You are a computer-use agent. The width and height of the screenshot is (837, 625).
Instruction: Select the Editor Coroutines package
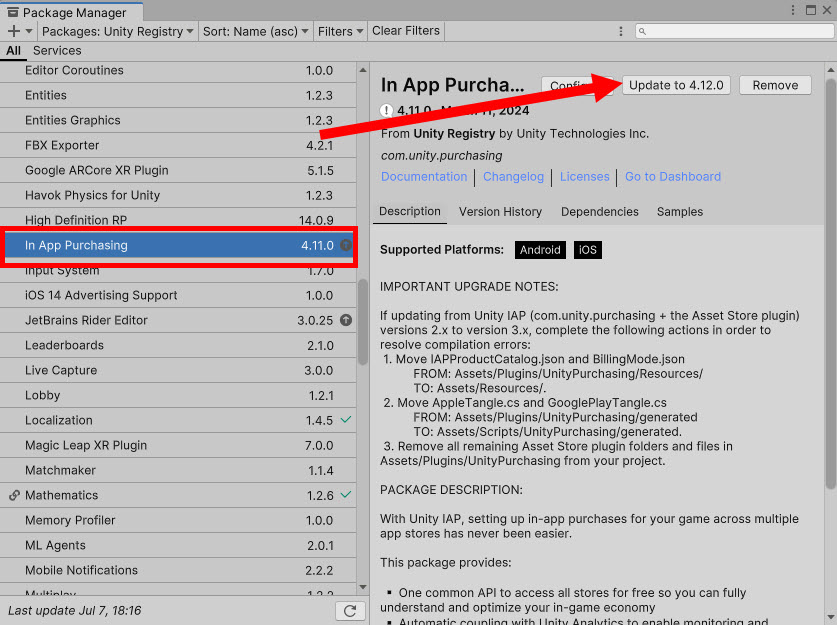pos(178,70)
